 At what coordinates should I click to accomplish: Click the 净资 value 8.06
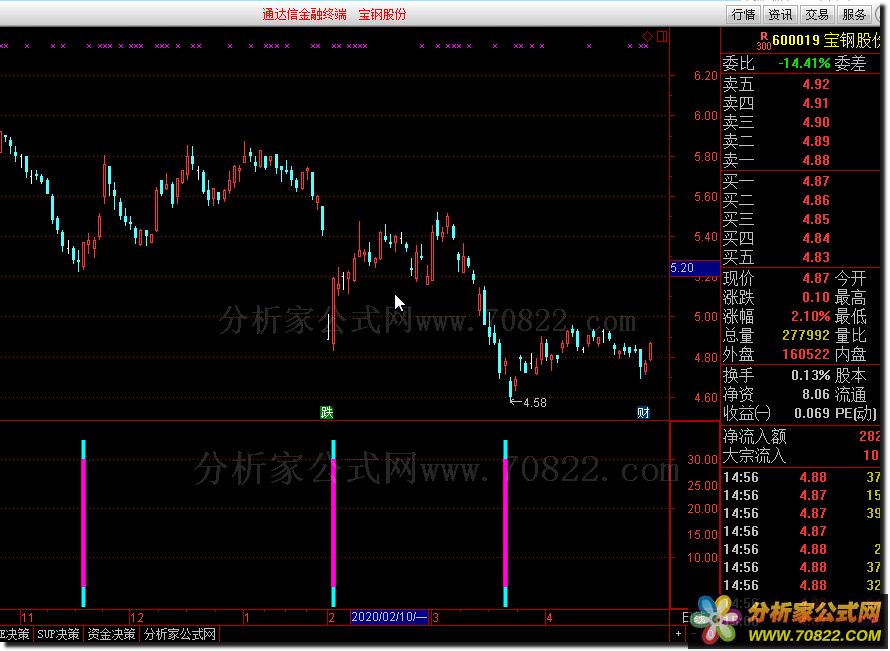coord(816,394)
